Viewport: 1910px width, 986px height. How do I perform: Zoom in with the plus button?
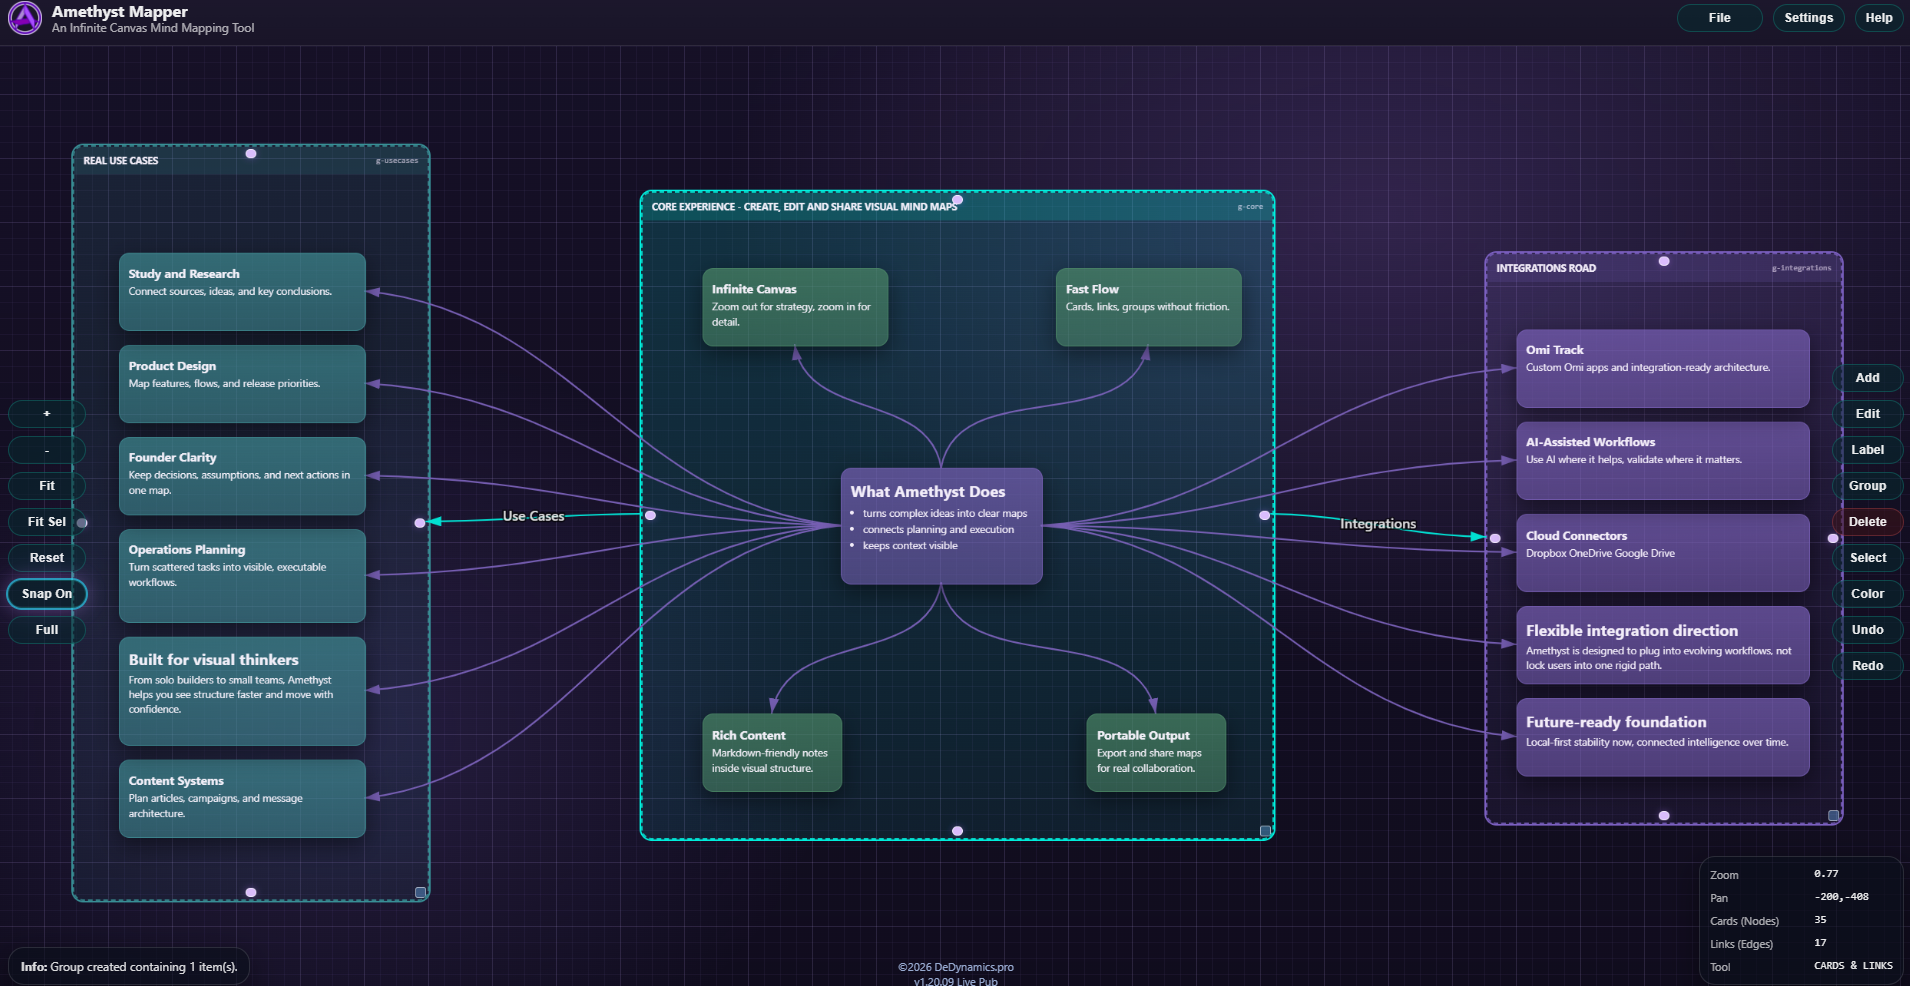[46, 414]
